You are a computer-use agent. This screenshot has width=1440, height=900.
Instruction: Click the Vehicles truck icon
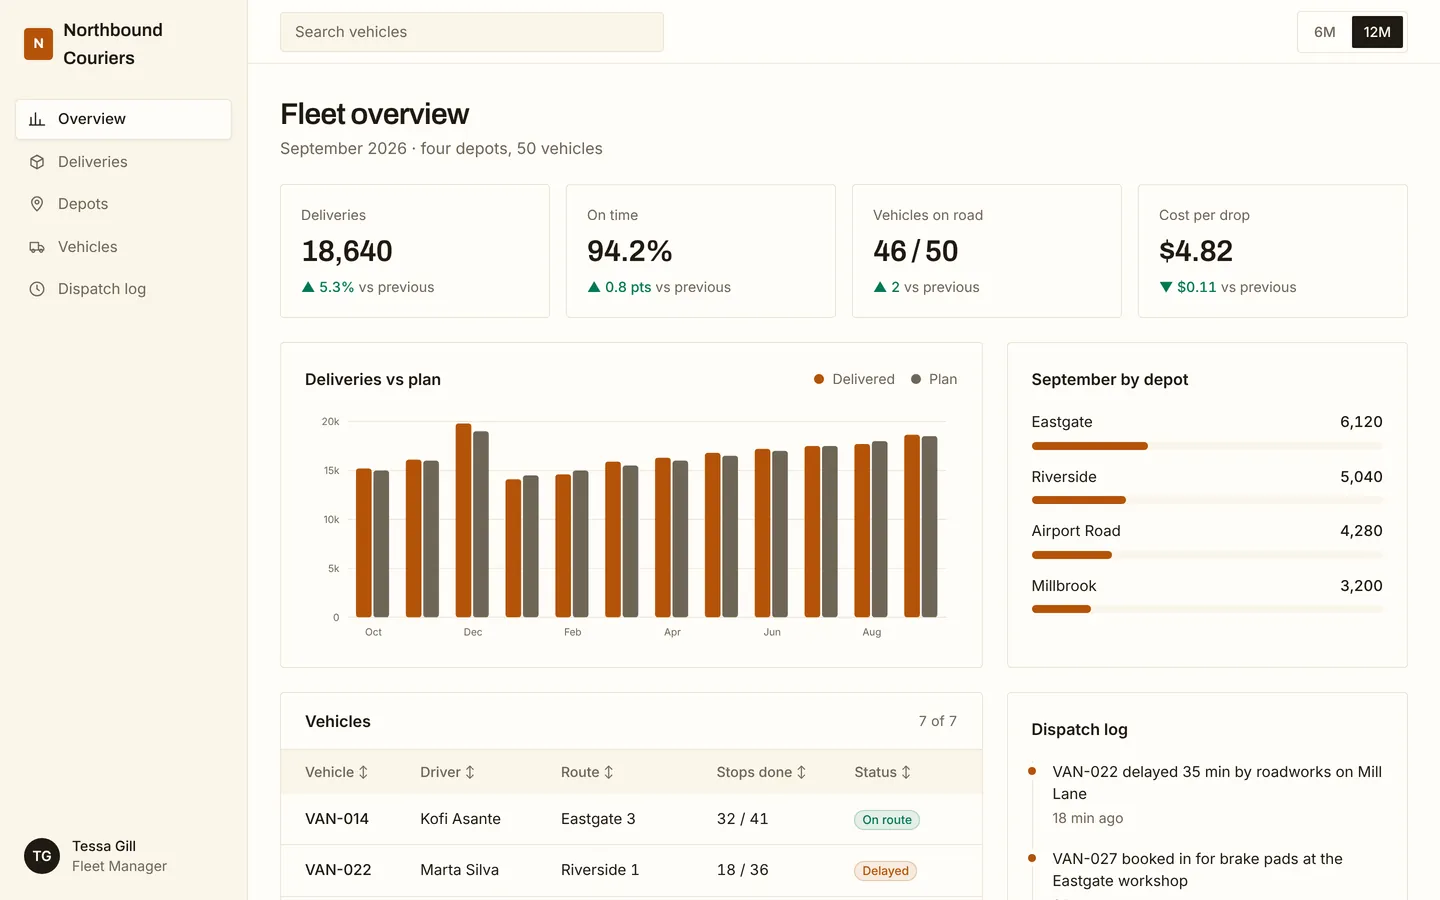37,247
